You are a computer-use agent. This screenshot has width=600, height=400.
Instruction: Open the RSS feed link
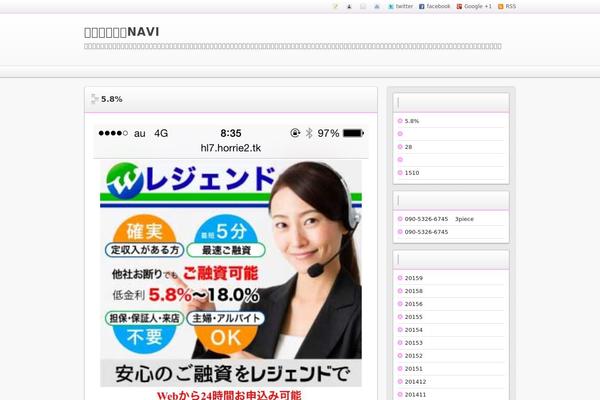[x=507, y=7]
